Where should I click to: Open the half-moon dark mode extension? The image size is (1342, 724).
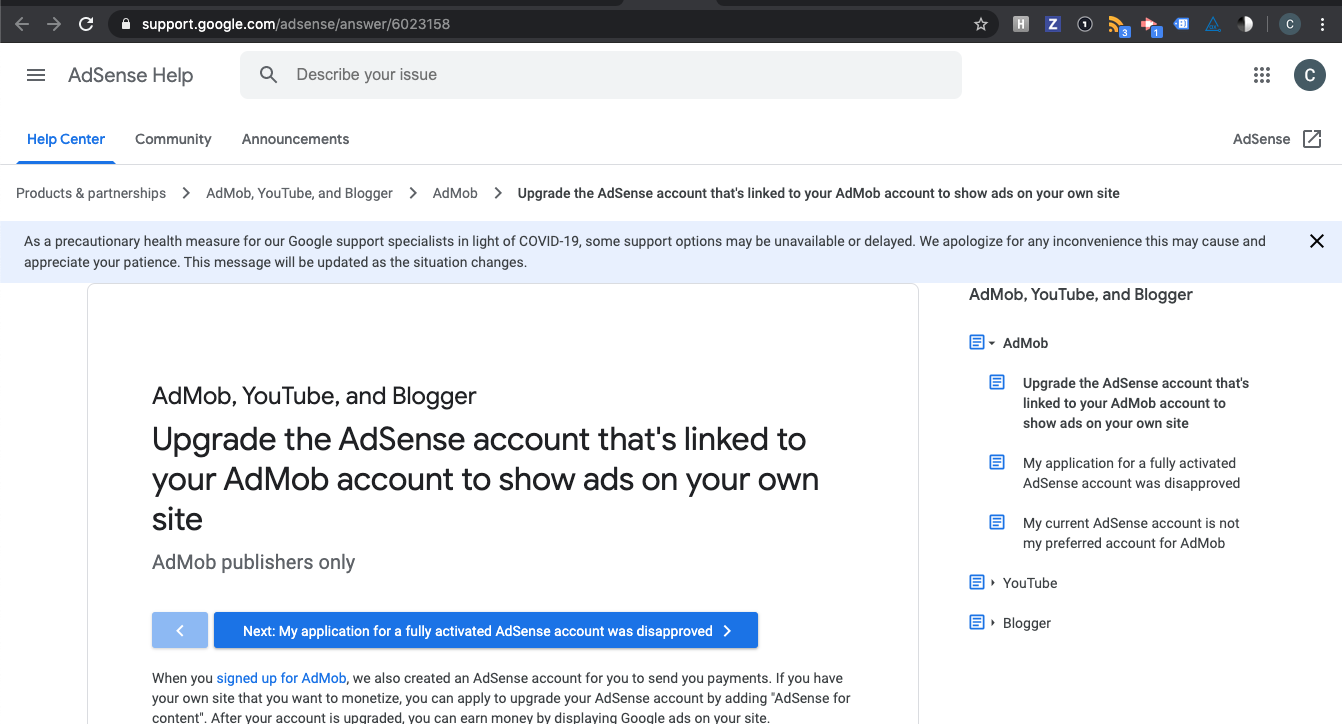(1245, 24)
